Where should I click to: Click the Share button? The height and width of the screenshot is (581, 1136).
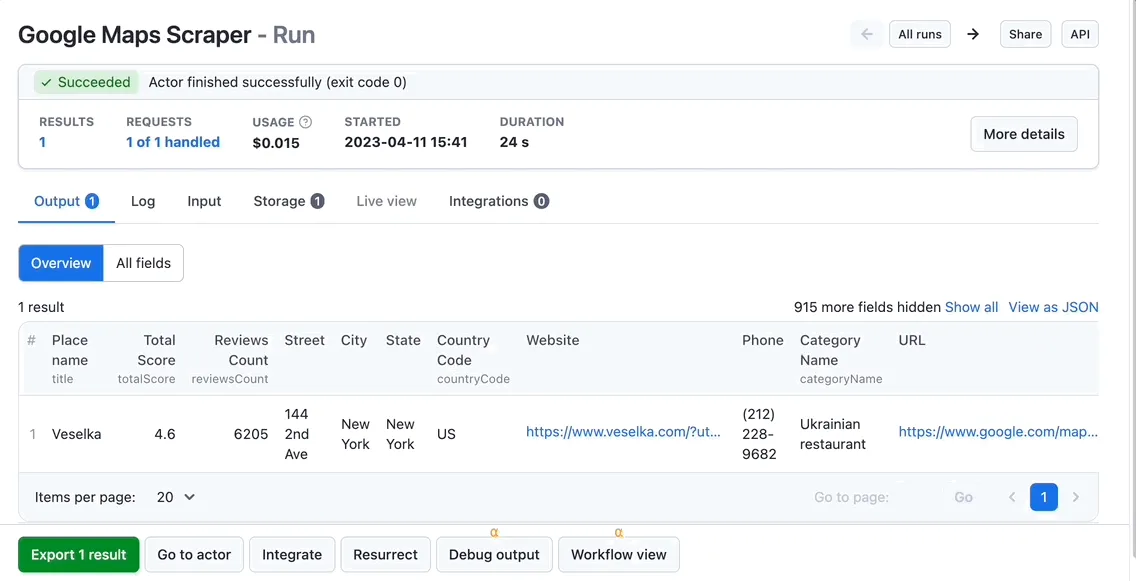coord(1025,34)
